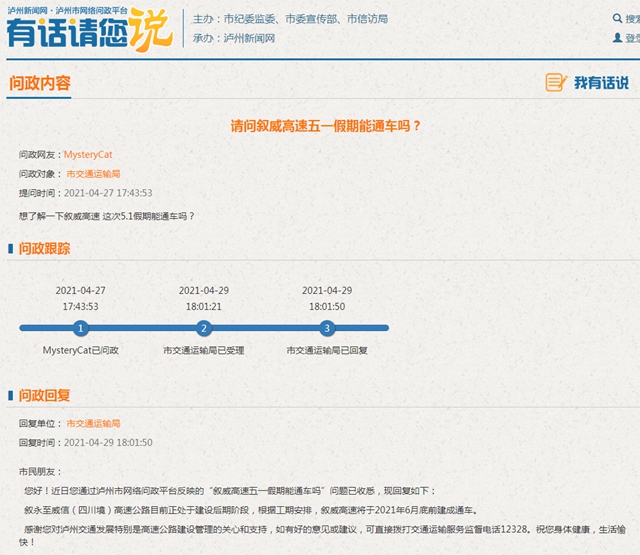Viewport: 640px width, 555px height.
Task: Click the timestamp 18:01:21 on timeline
Action: point(204,306)
